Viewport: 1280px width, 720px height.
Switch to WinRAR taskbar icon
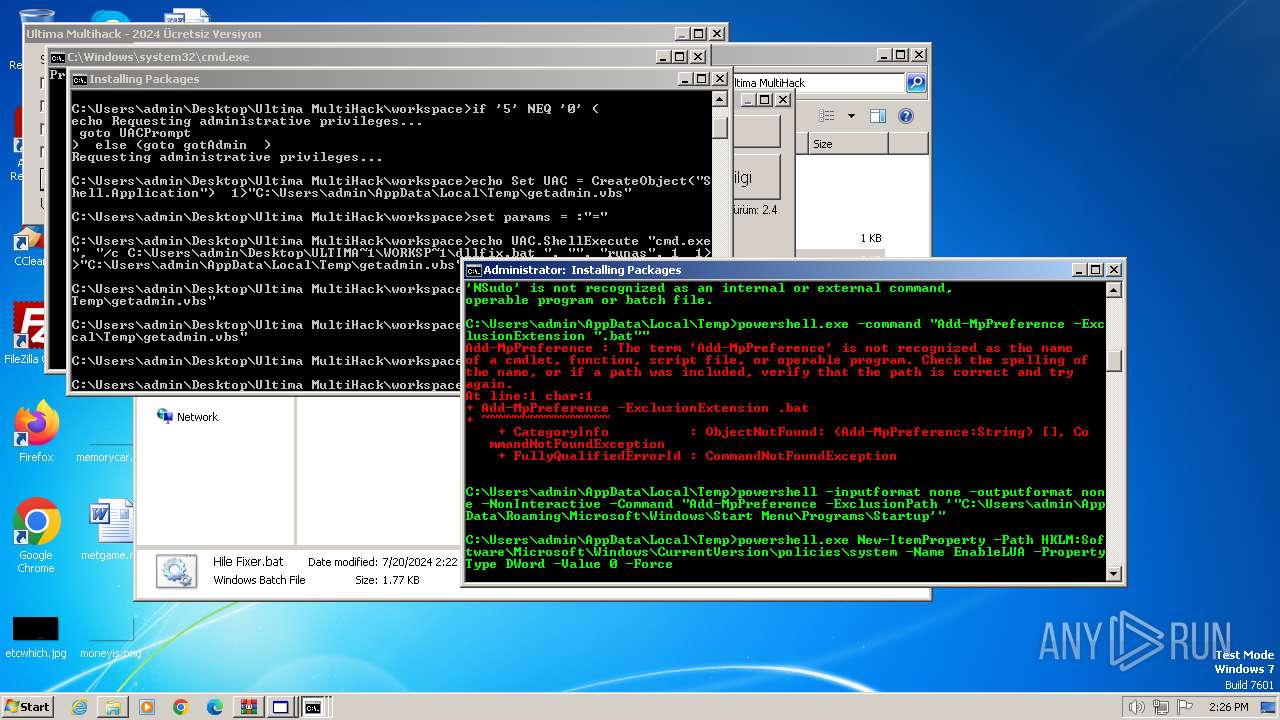pyautogui.click(x=247, y=707)
